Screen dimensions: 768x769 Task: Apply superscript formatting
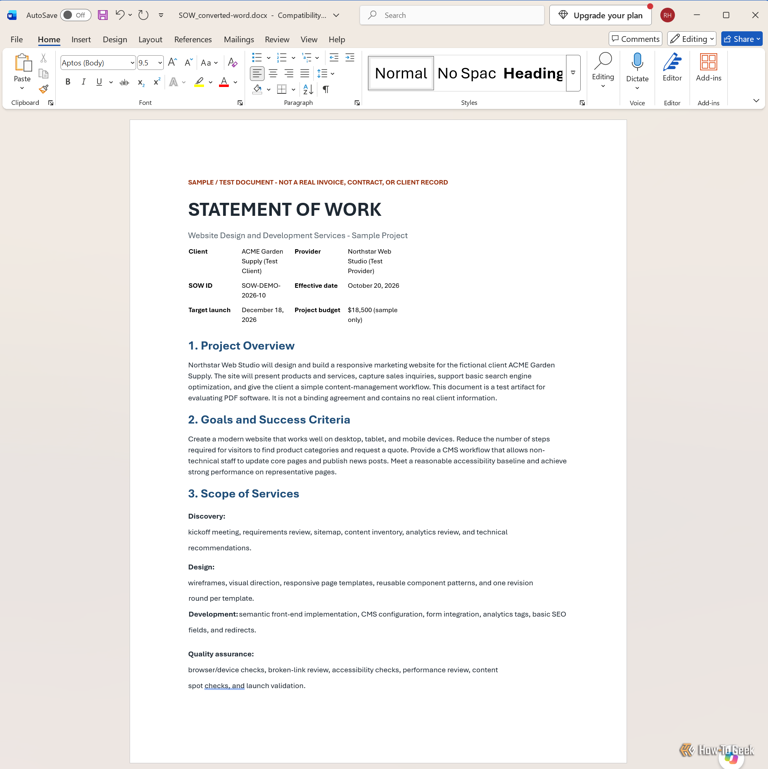(156, 82)
